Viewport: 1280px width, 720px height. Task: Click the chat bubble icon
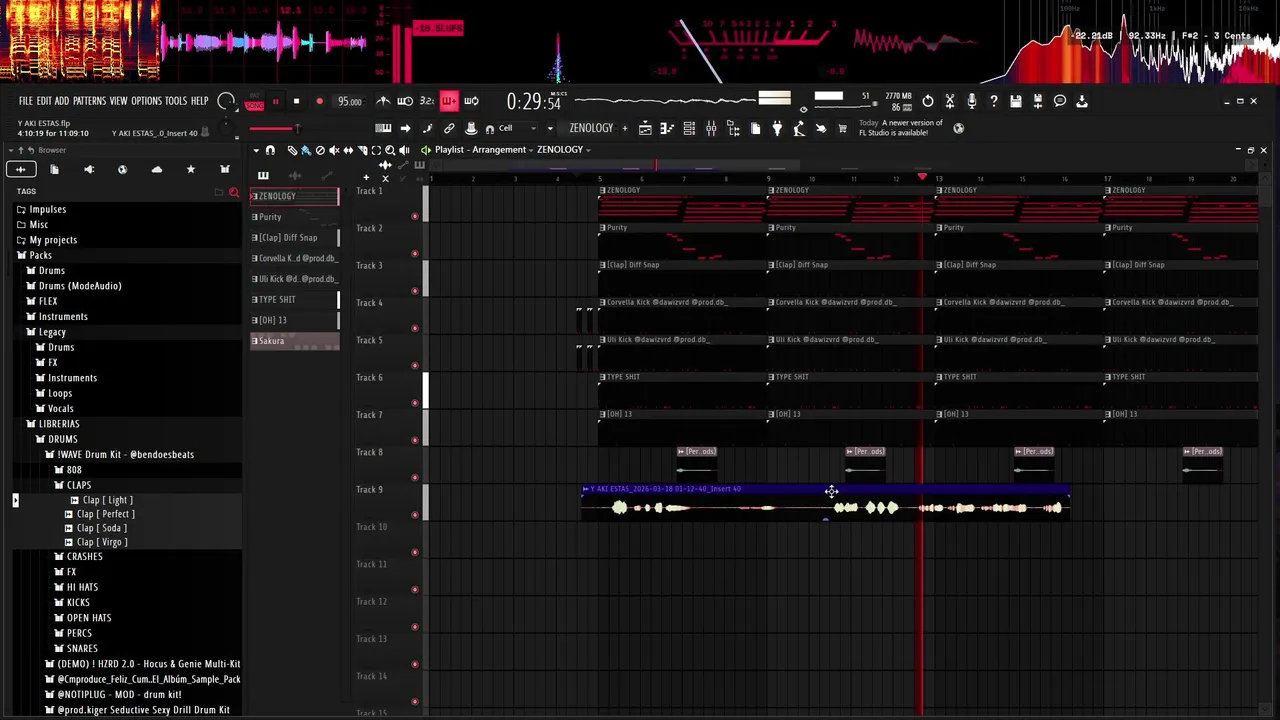1060,101
